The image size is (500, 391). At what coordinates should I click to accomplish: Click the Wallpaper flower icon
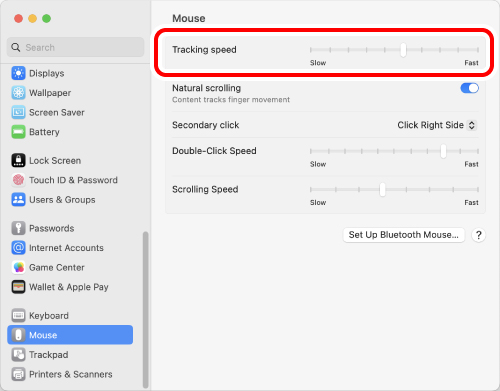(18, 93)
